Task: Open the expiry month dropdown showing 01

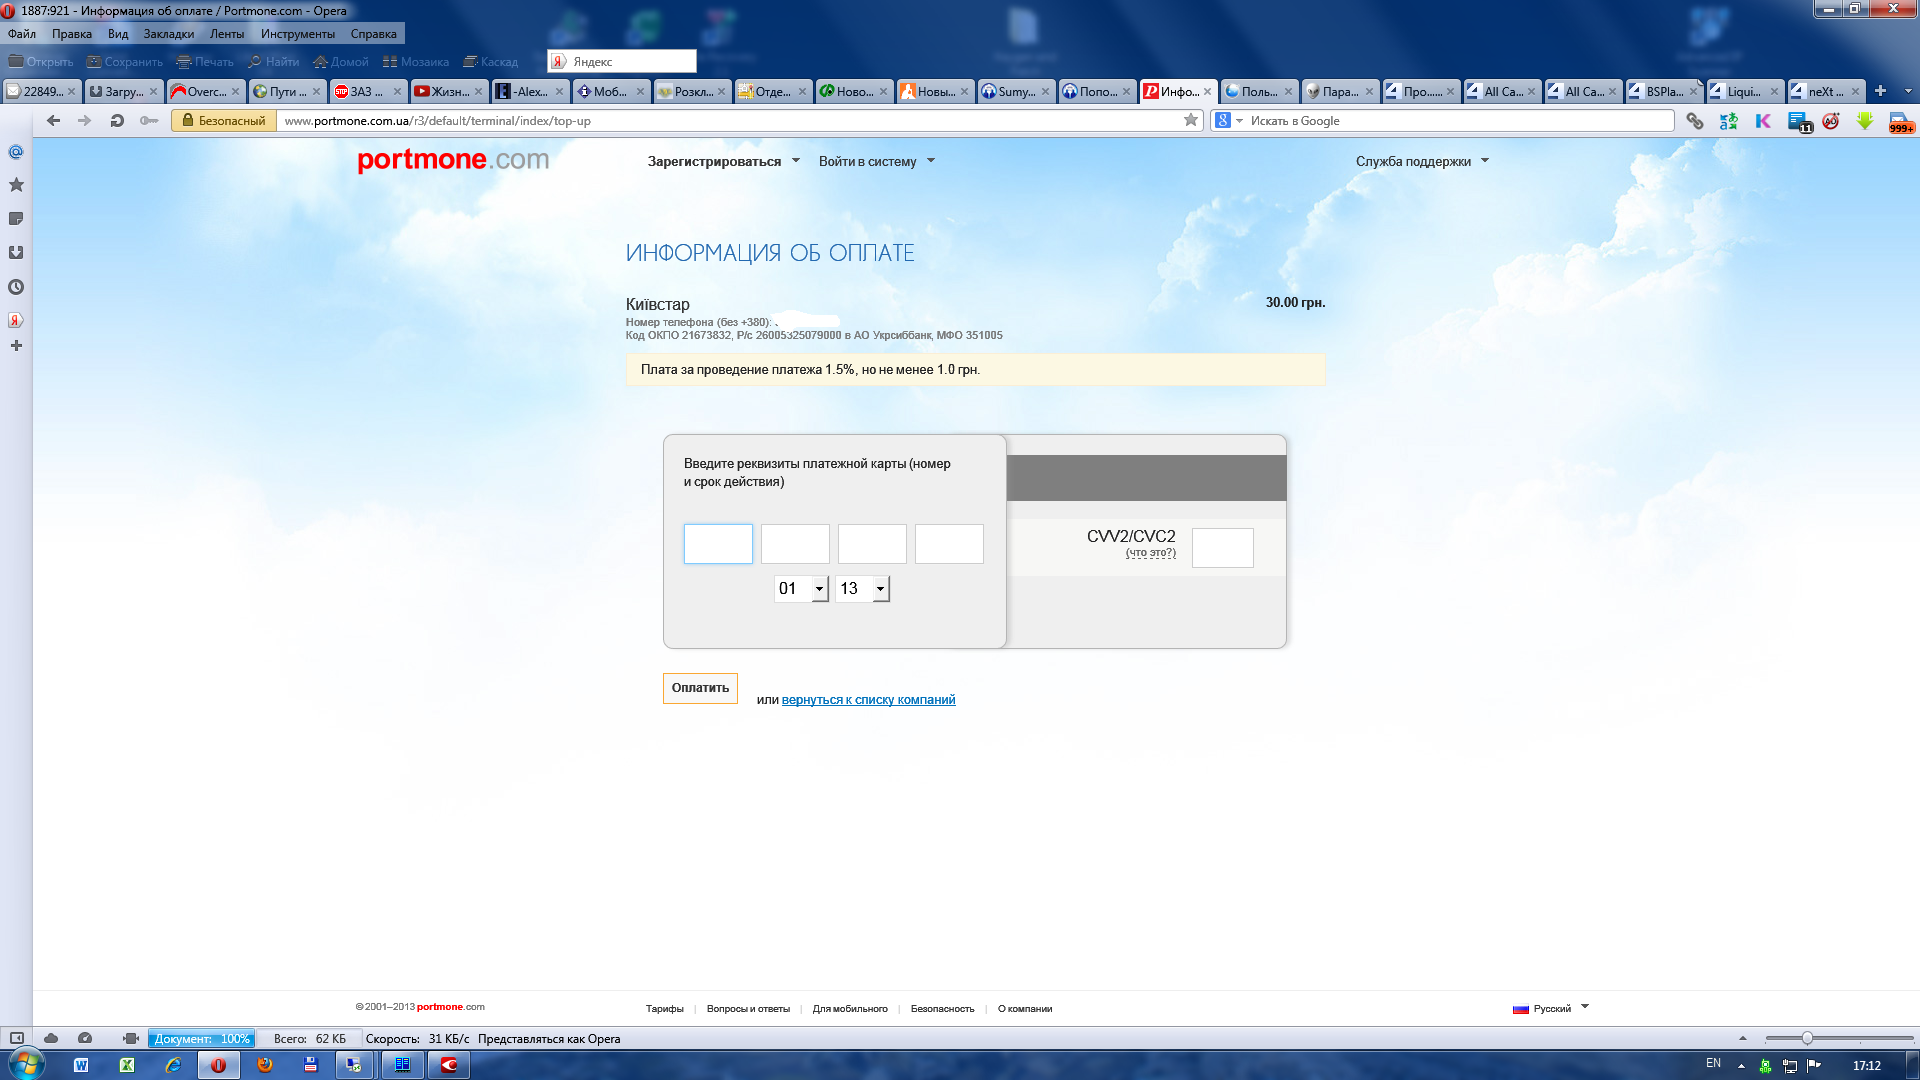Action: tap(801, 589)
